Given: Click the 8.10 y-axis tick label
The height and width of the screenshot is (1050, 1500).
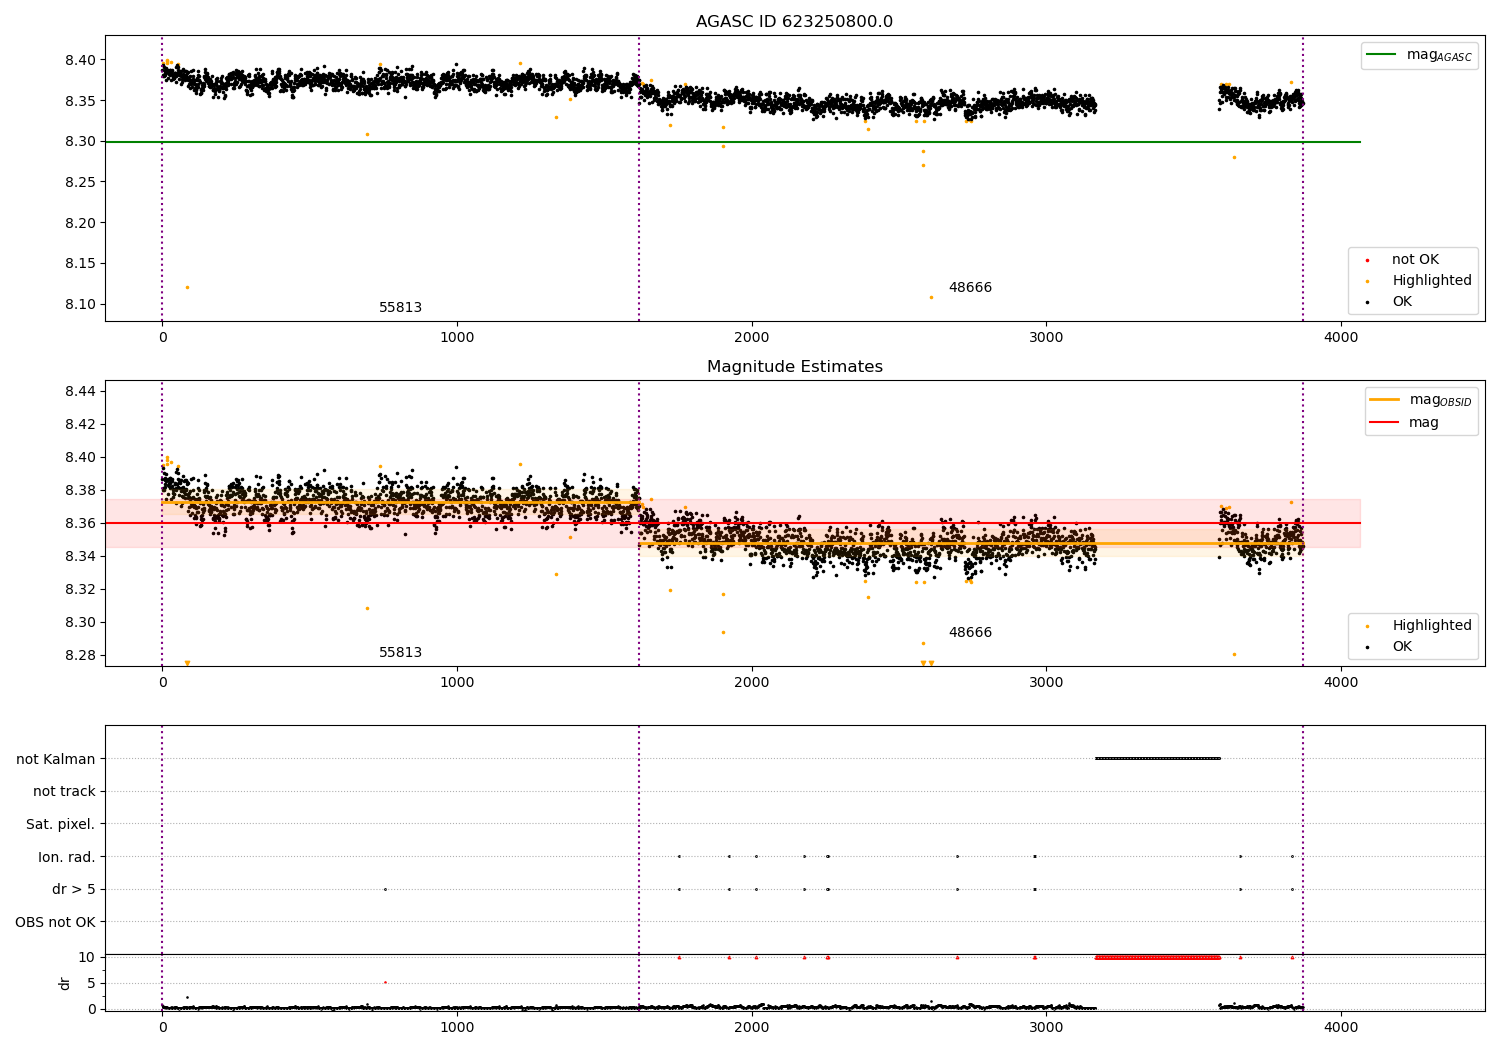Looking at the screenshot, I should 79,305.
